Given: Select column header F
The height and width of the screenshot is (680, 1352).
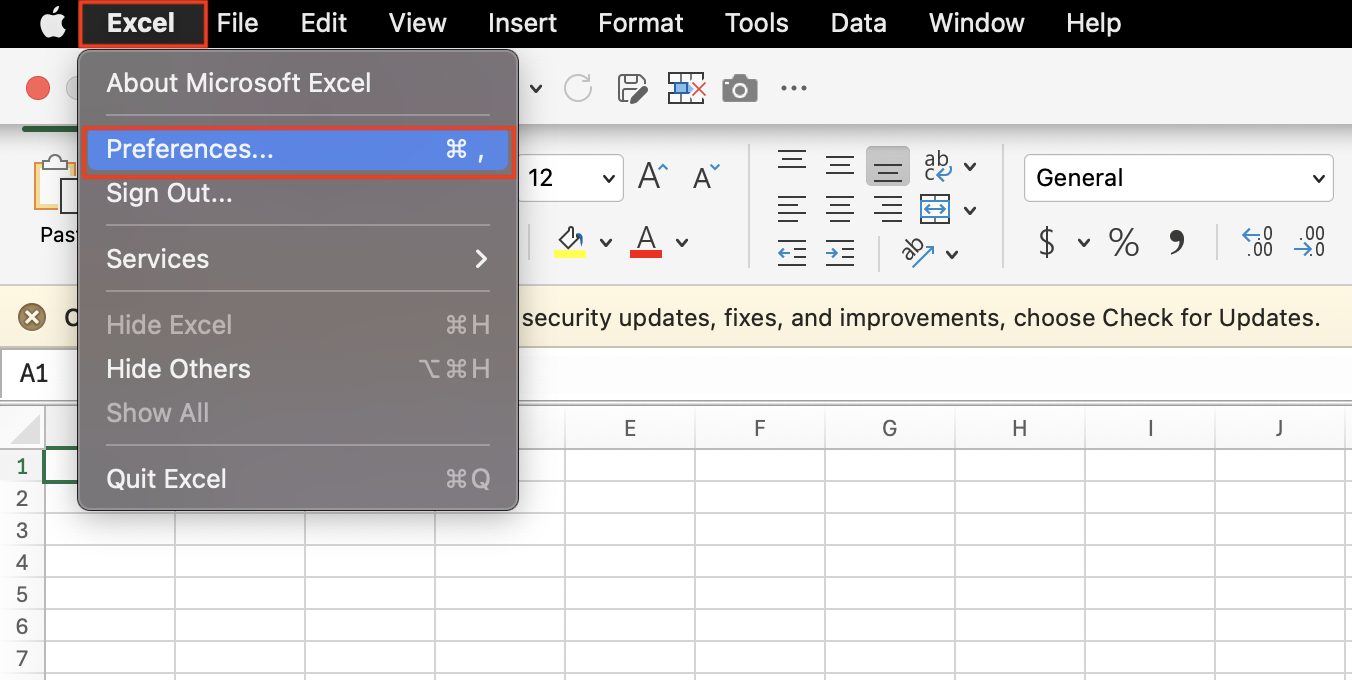Looking at the screenshot, I should (x=760, y=429).
